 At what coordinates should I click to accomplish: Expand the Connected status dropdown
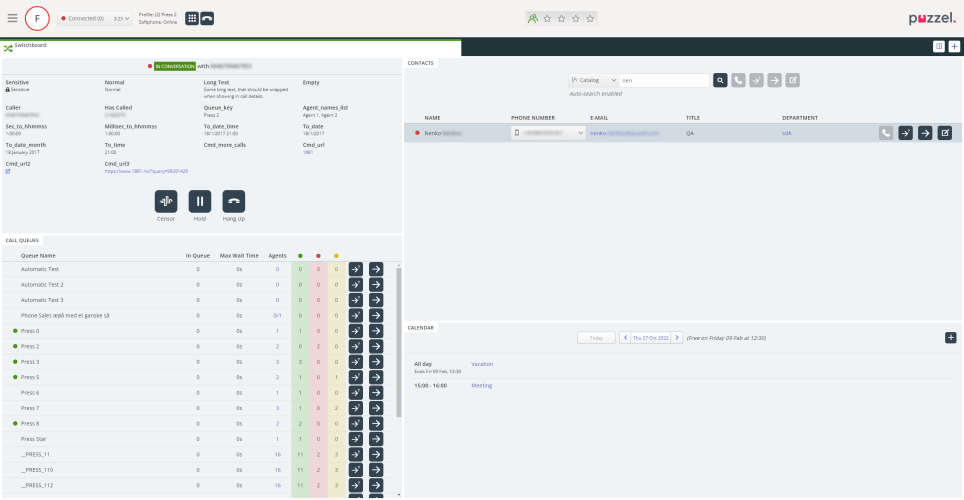pyautogui.click(x=97, y=18)
